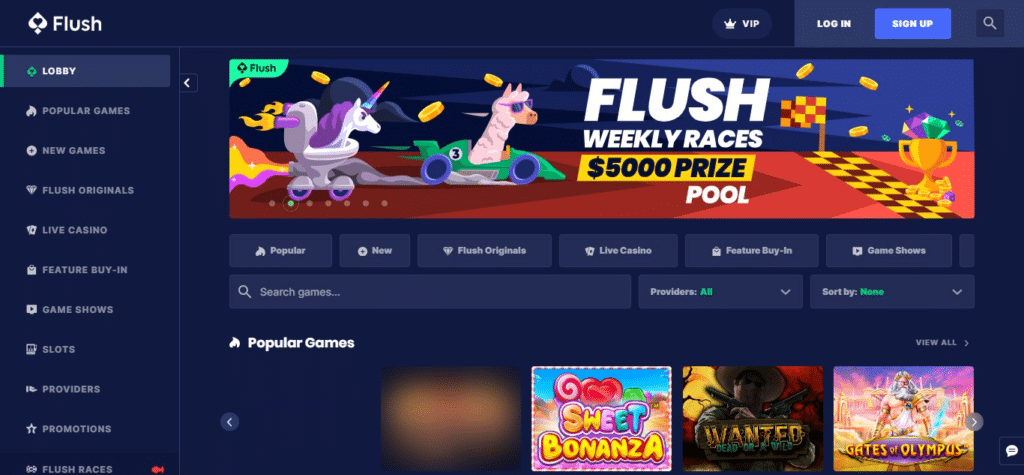Go to previous popular games carousel arrow
The image size is (1024, 475).
(x=229, y=421)
